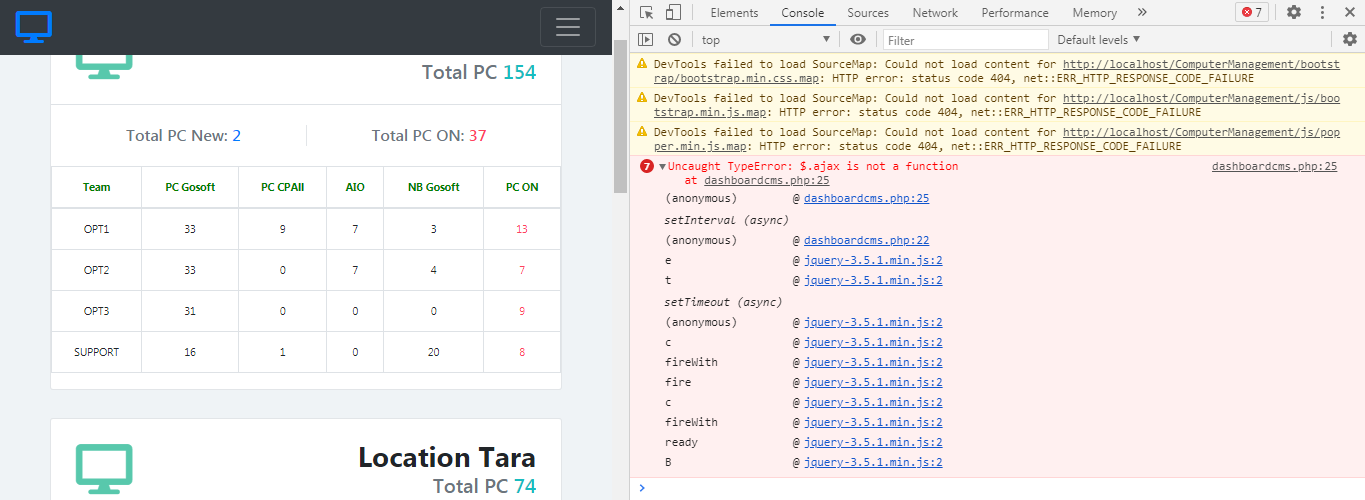Switch to the Console tab
Image resolution: width=1365 pixels, height=500 pixels.
[802, 13]
